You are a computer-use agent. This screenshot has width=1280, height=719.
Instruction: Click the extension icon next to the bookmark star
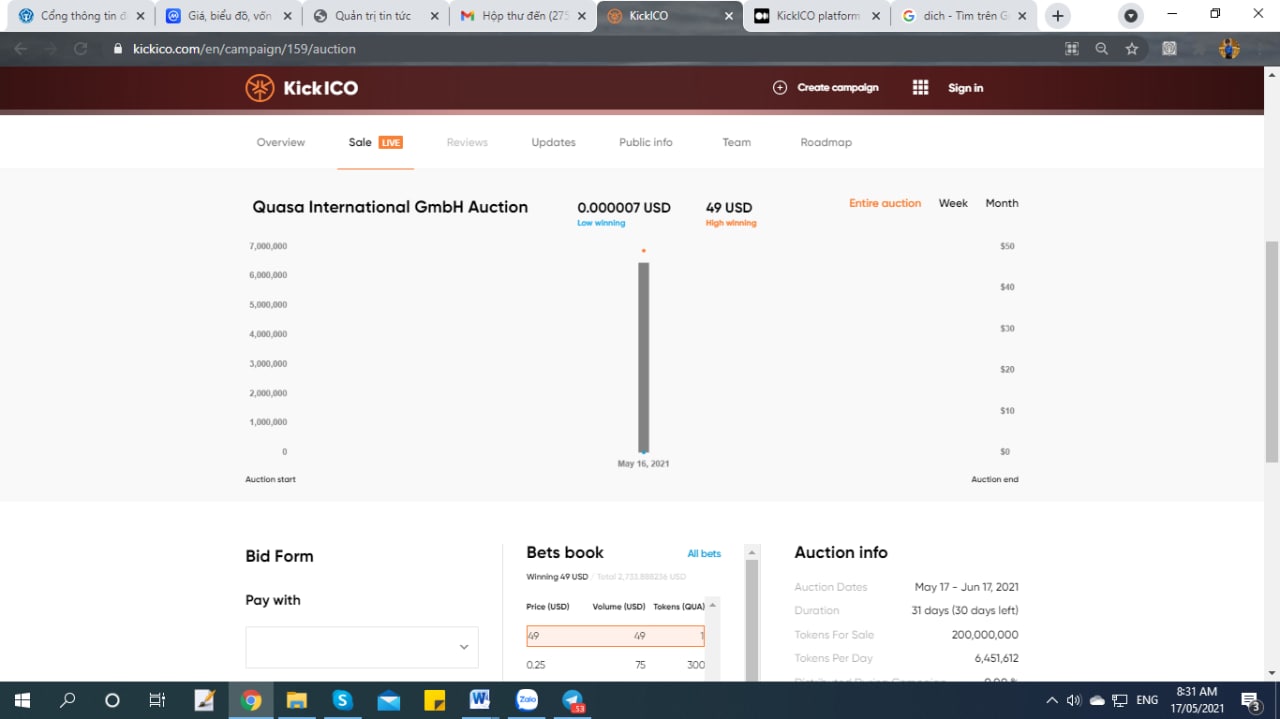(1169, 49)
